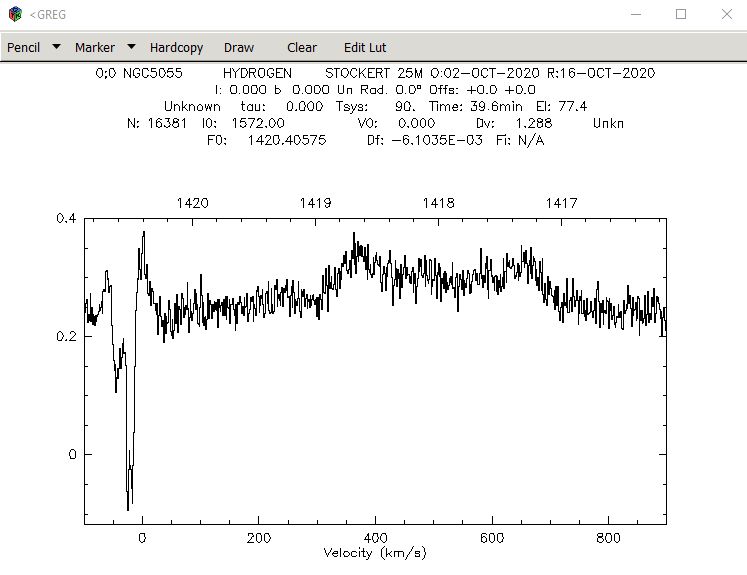
Task: Click the GREG application icon in title bar
Action: click(15, 14)
